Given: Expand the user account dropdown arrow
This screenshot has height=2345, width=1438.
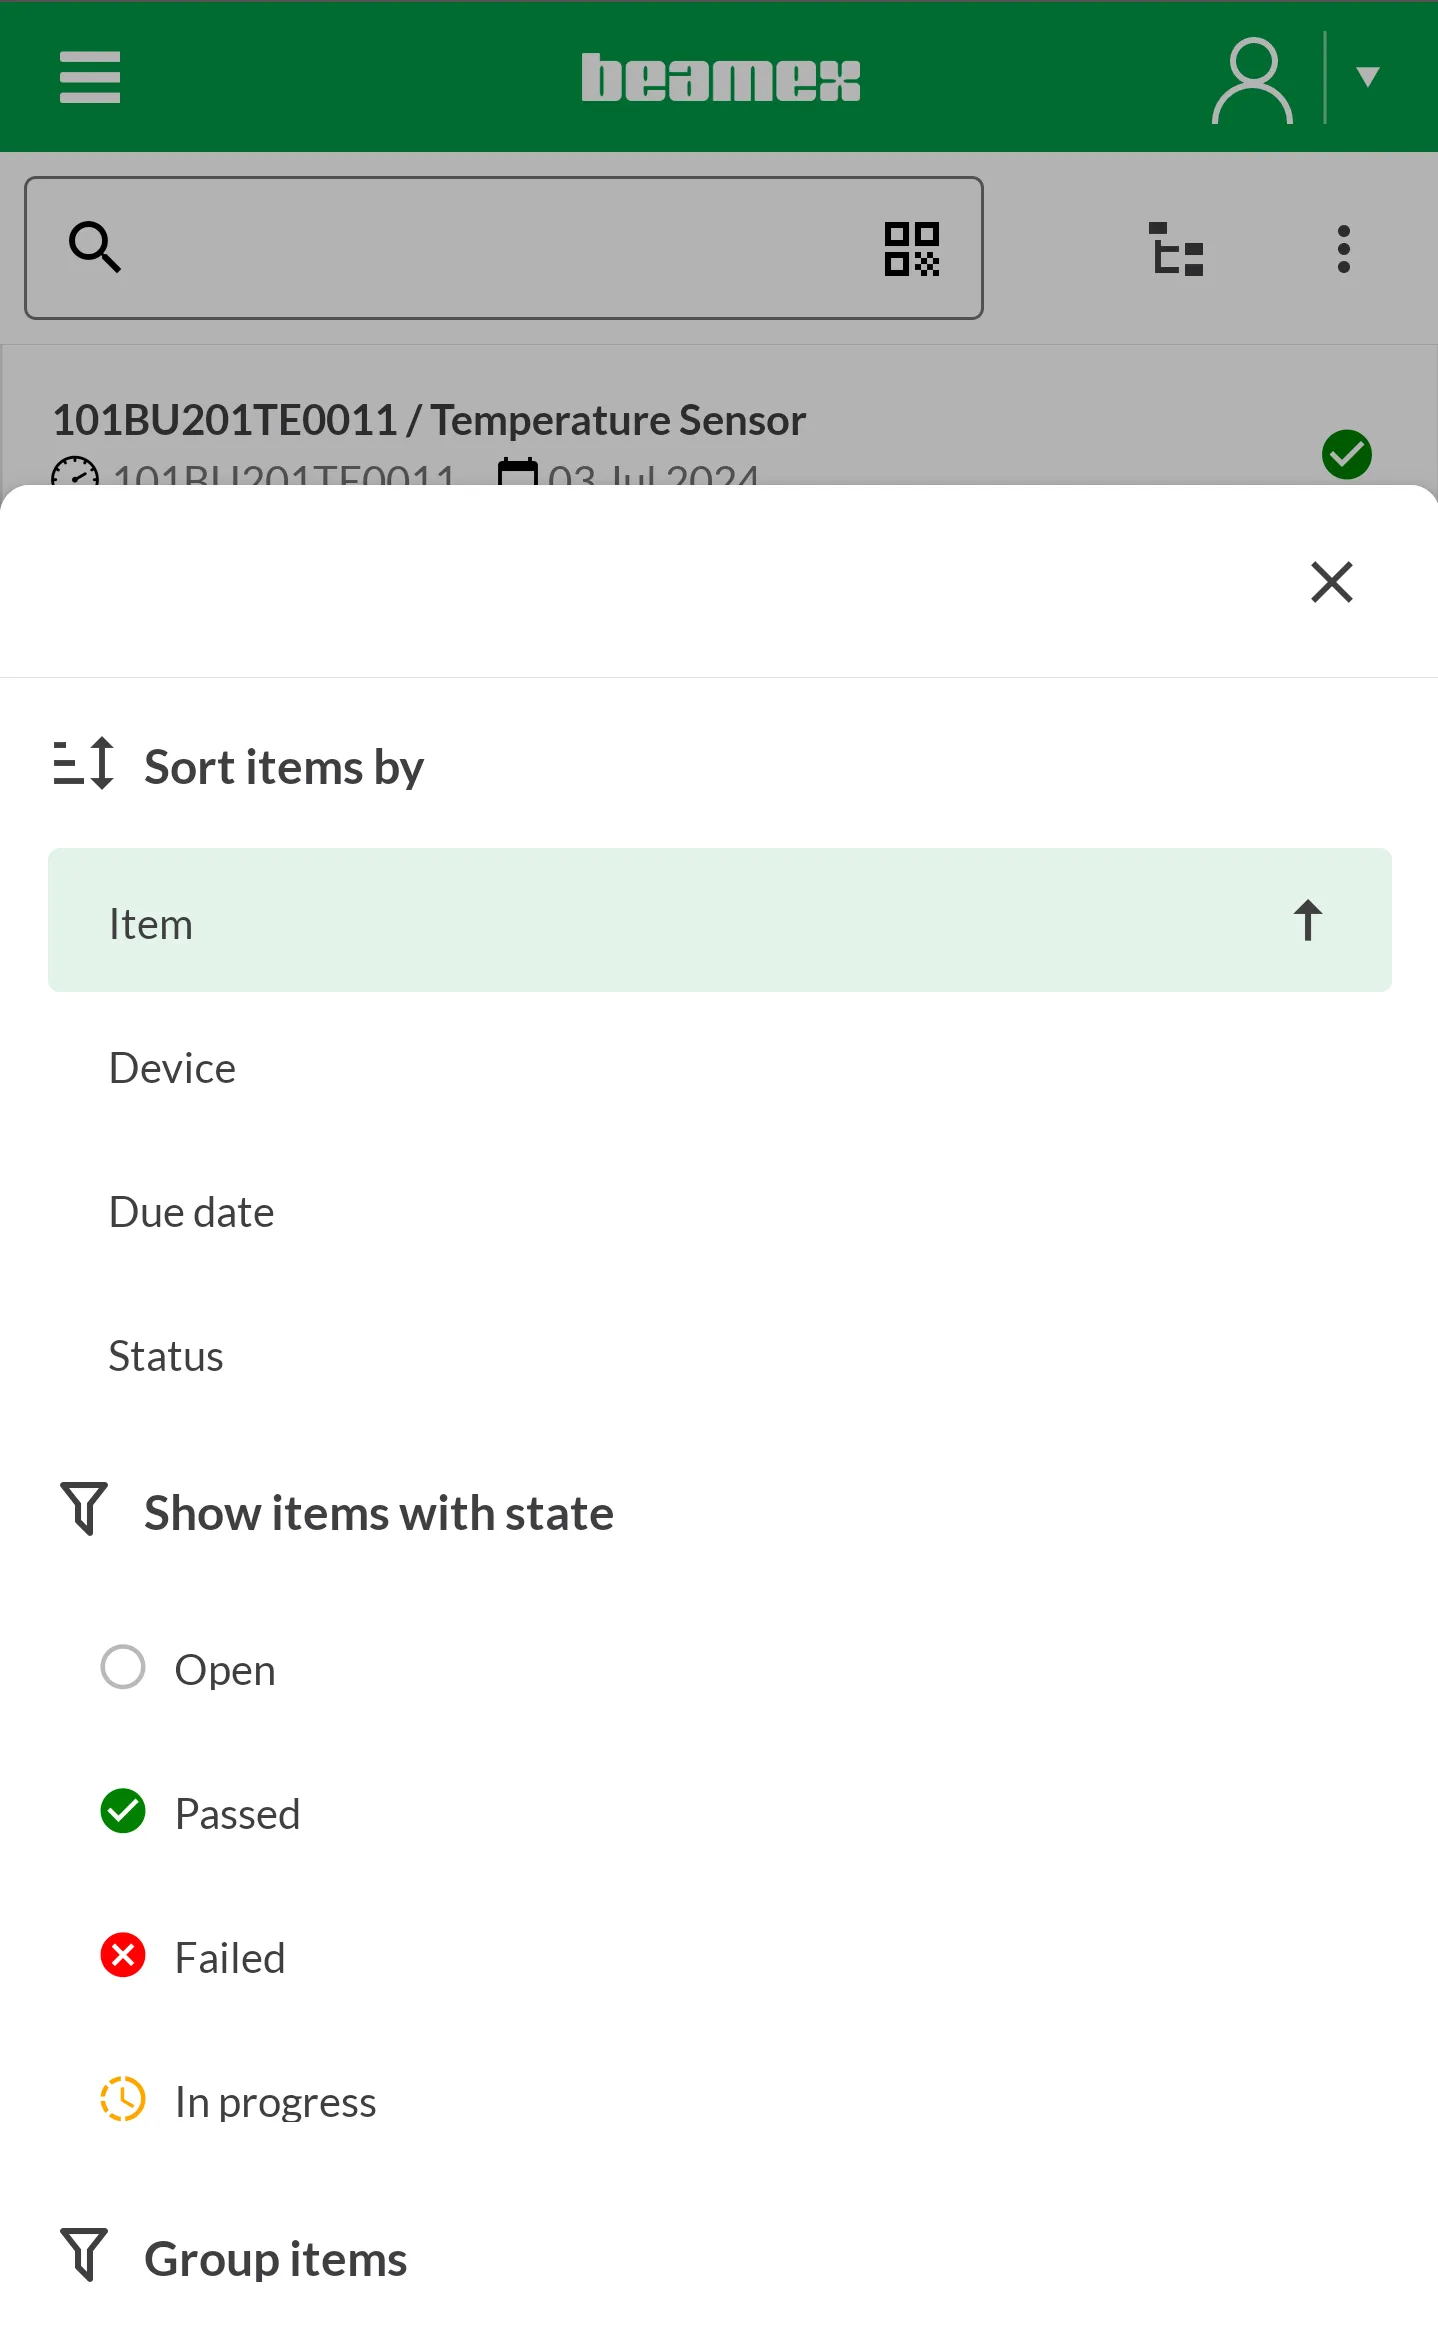Looking at the screenshot, I should [x=1367, y=77].
